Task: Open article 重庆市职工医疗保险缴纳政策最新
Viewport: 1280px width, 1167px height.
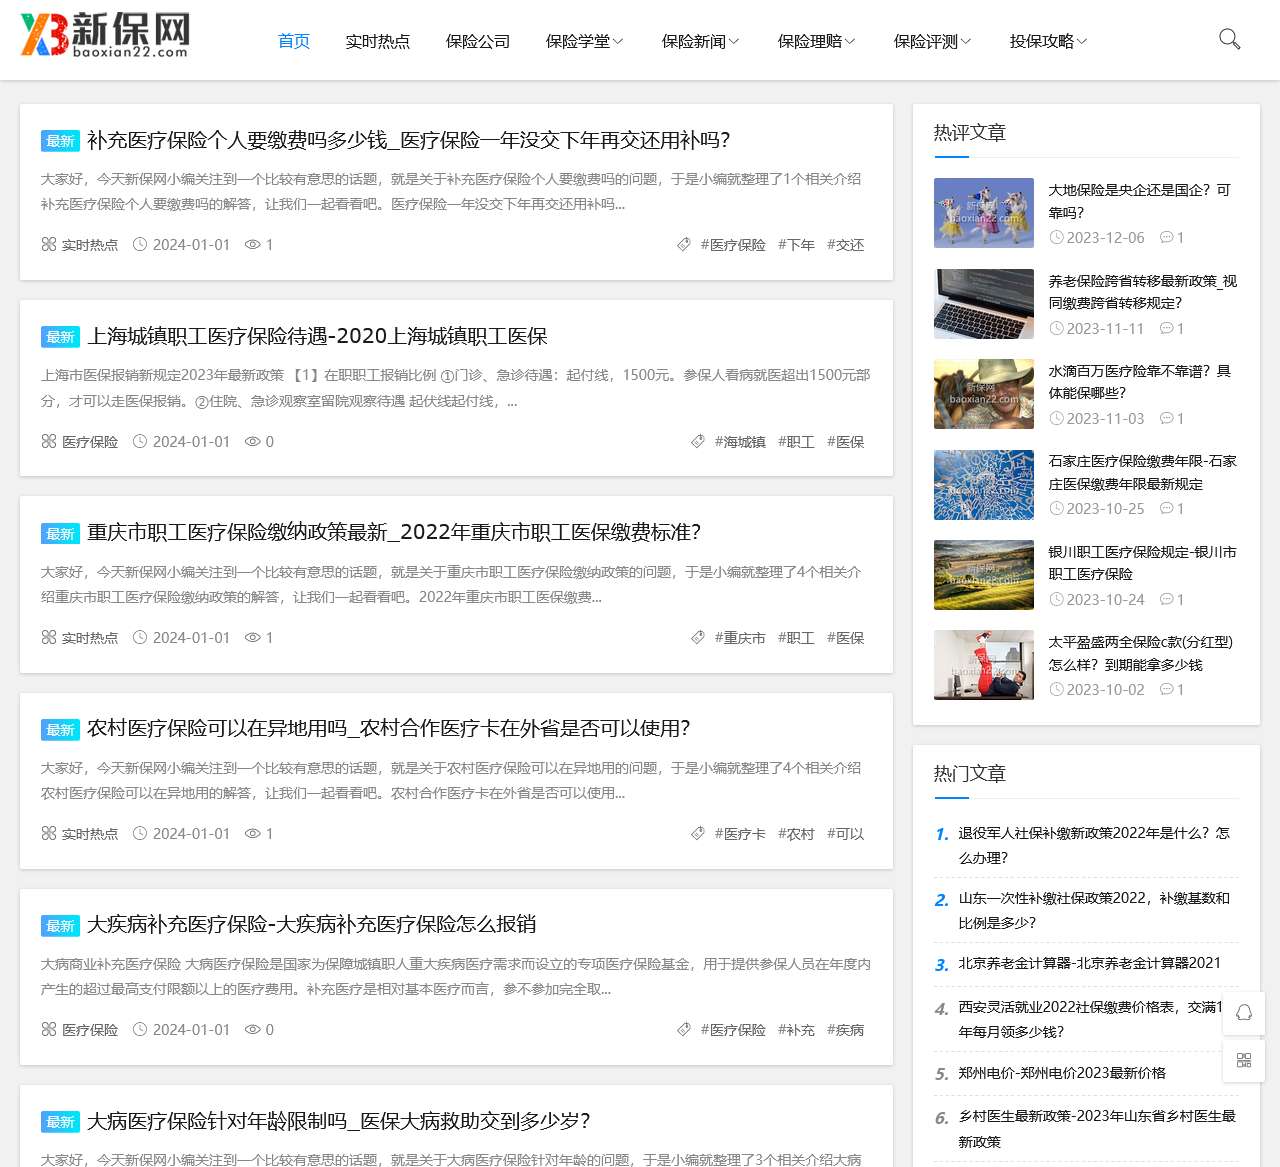Action: (394, 532)
